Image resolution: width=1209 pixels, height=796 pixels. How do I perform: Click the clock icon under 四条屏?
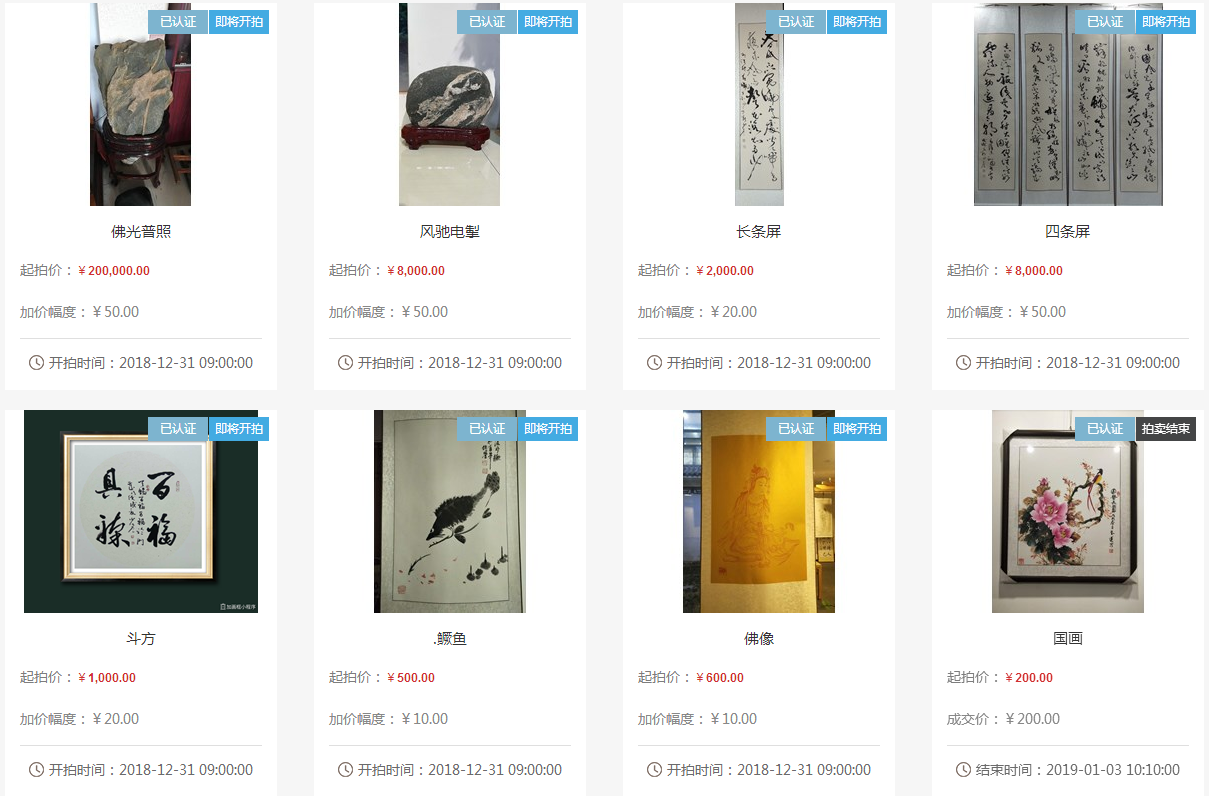click(x=963, y=363)
